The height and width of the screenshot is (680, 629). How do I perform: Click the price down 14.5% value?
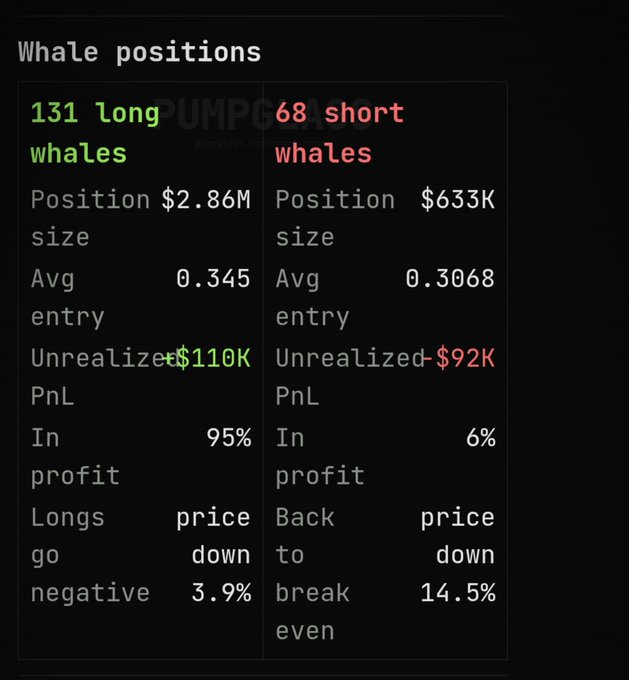point(458,555)
